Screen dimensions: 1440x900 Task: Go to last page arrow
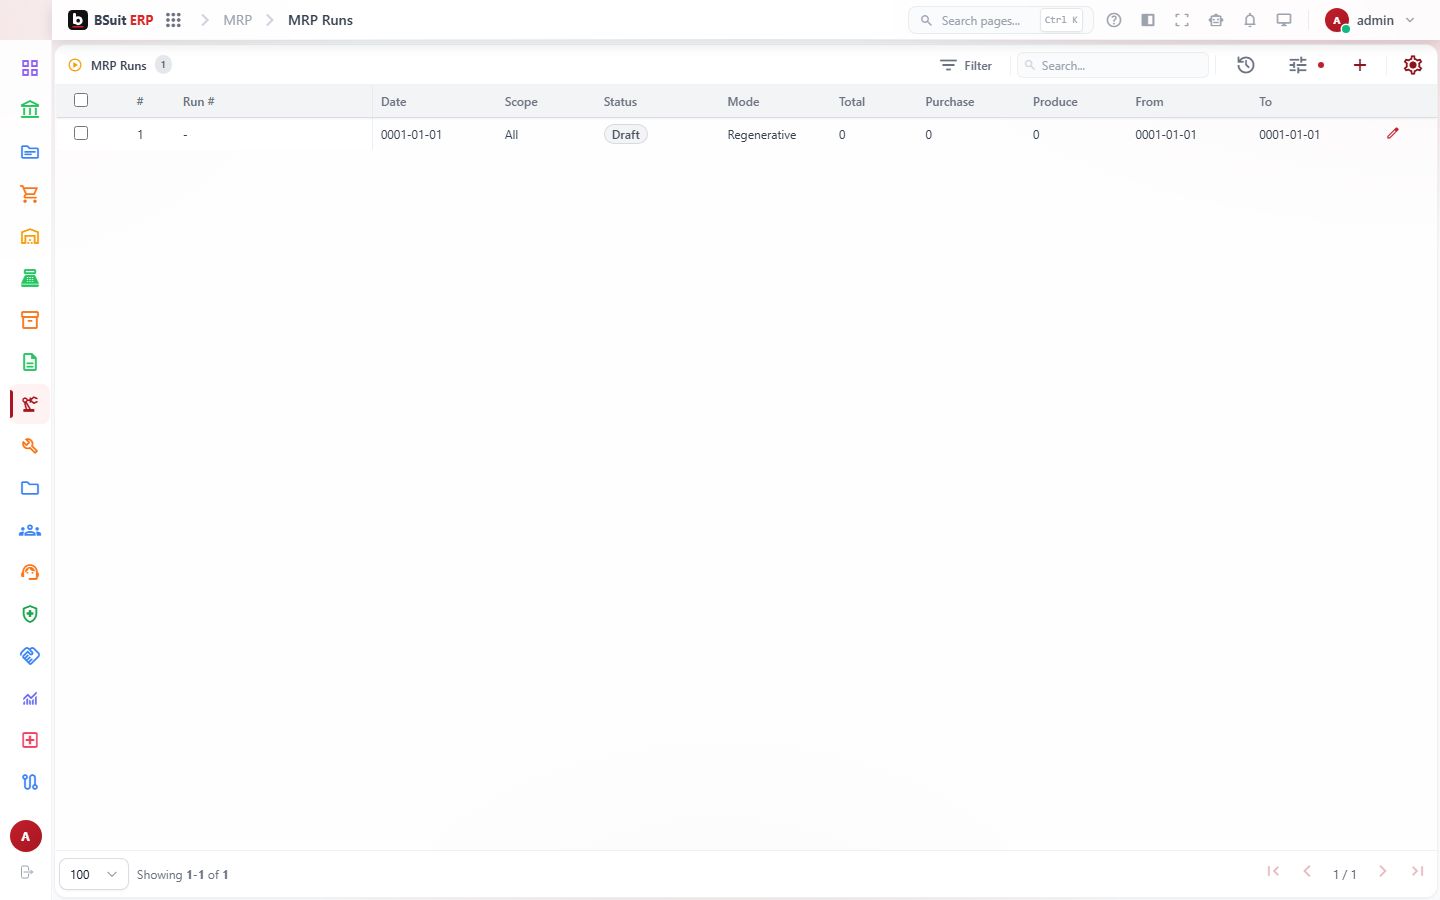1417,872
